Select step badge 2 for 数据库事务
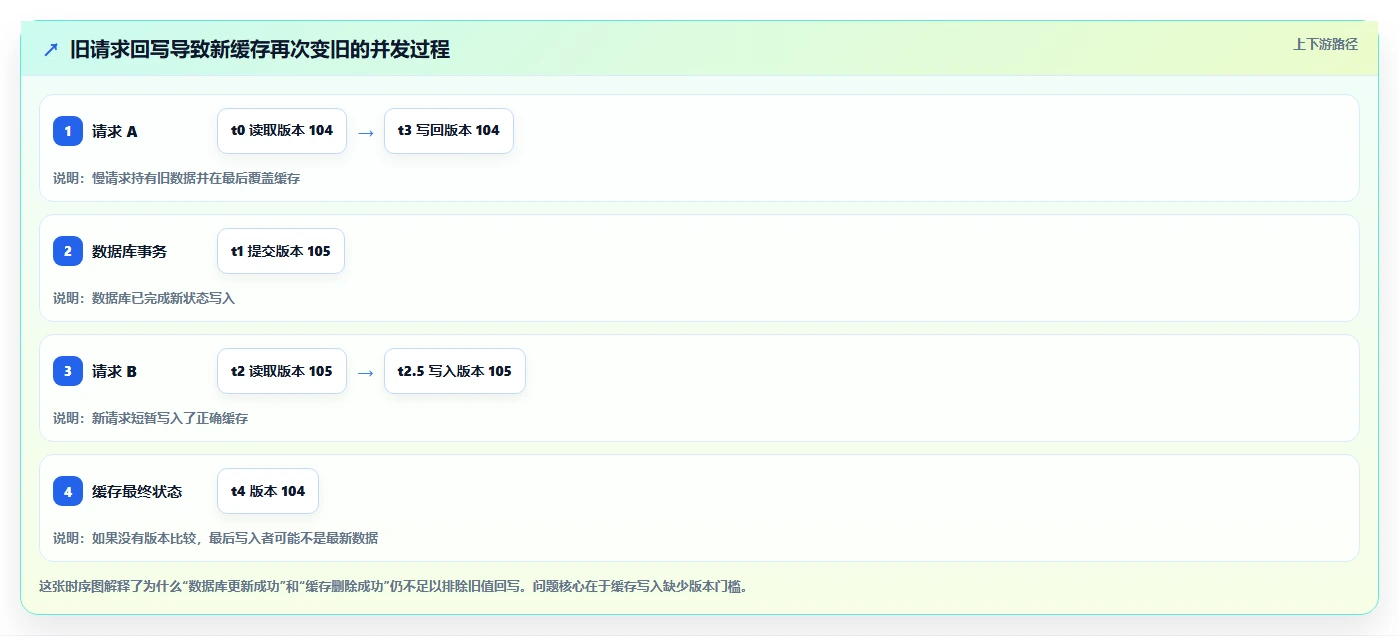Screen dimensions: 1399x636 (x=68, y=251)
